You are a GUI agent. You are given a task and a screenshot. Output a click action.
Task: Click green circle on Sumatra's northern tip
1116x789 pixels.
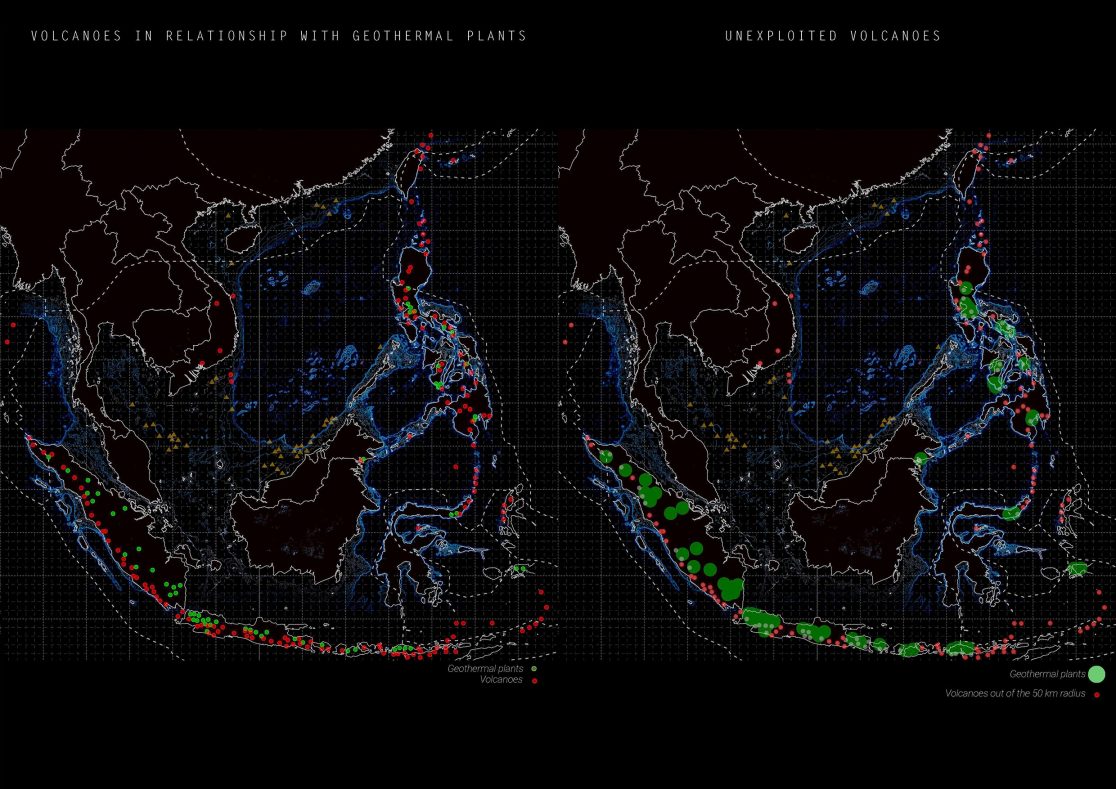[607, 455]
